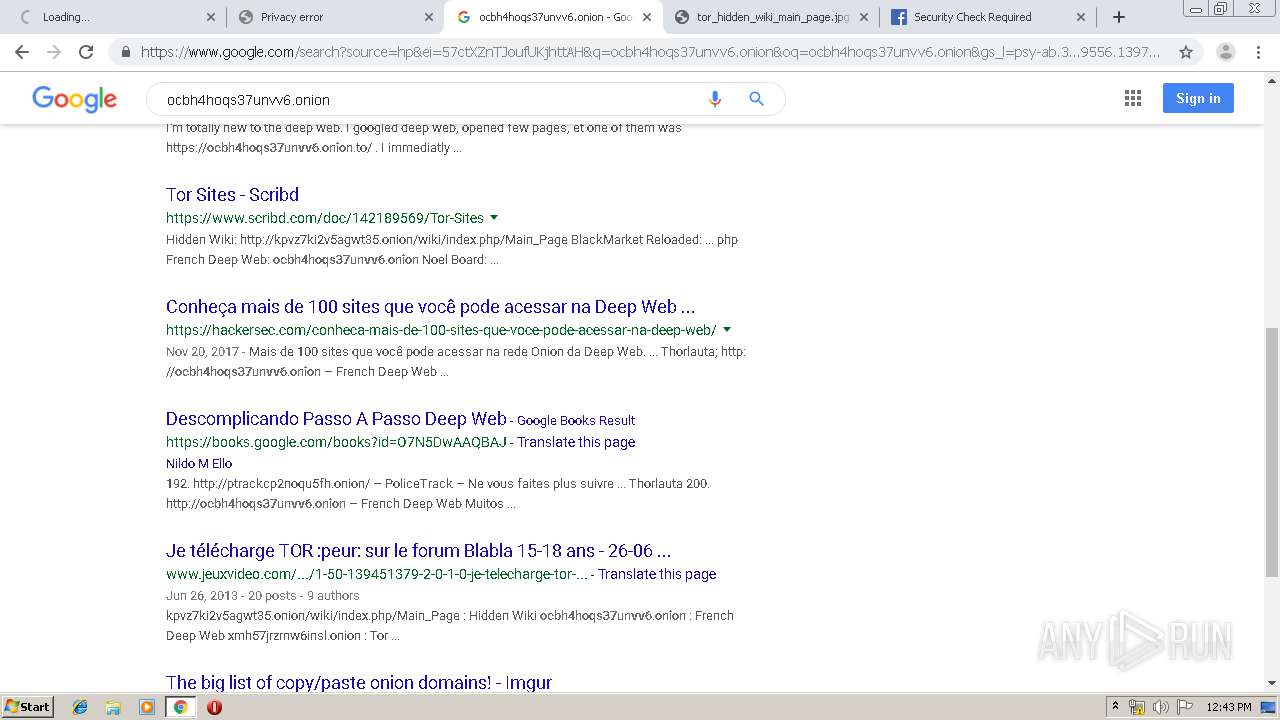Close the active Google search tab
Screen dimensions: 1280x720
(x=646, y=17)
